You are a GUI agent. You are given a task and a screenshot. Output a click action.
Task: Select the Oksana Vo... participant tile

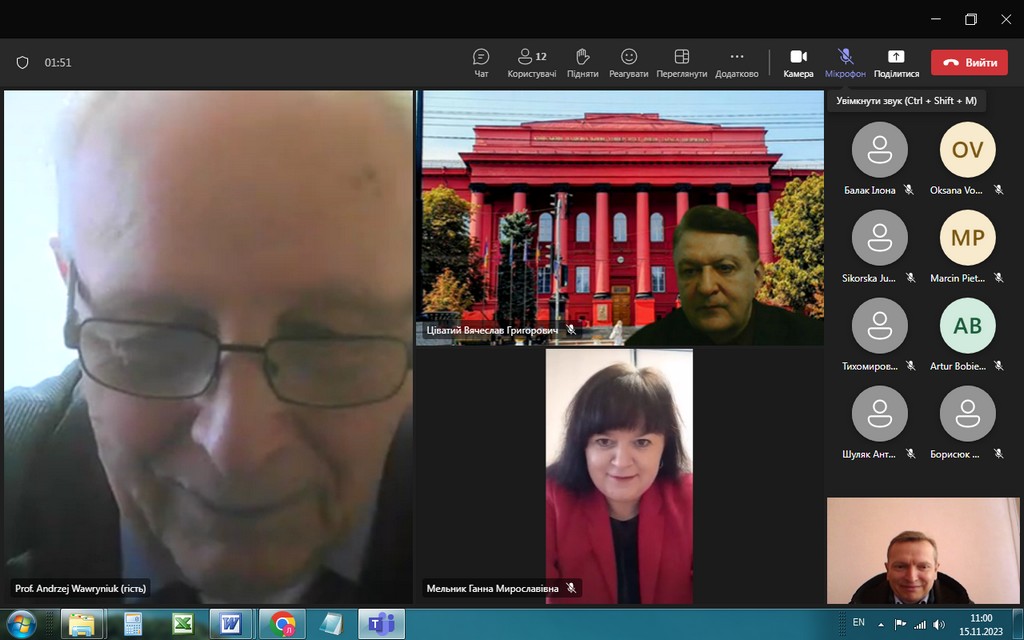click(x=967, y=150)
